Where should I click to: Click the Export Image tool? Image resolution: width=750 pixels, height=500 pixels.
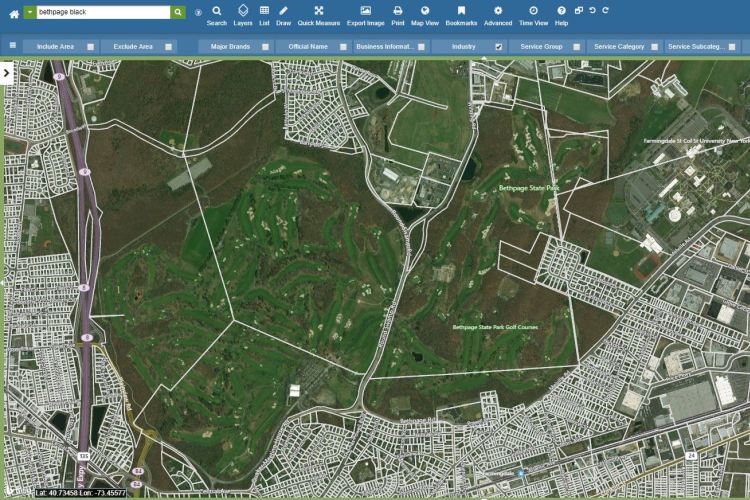[x=365, y=16]
